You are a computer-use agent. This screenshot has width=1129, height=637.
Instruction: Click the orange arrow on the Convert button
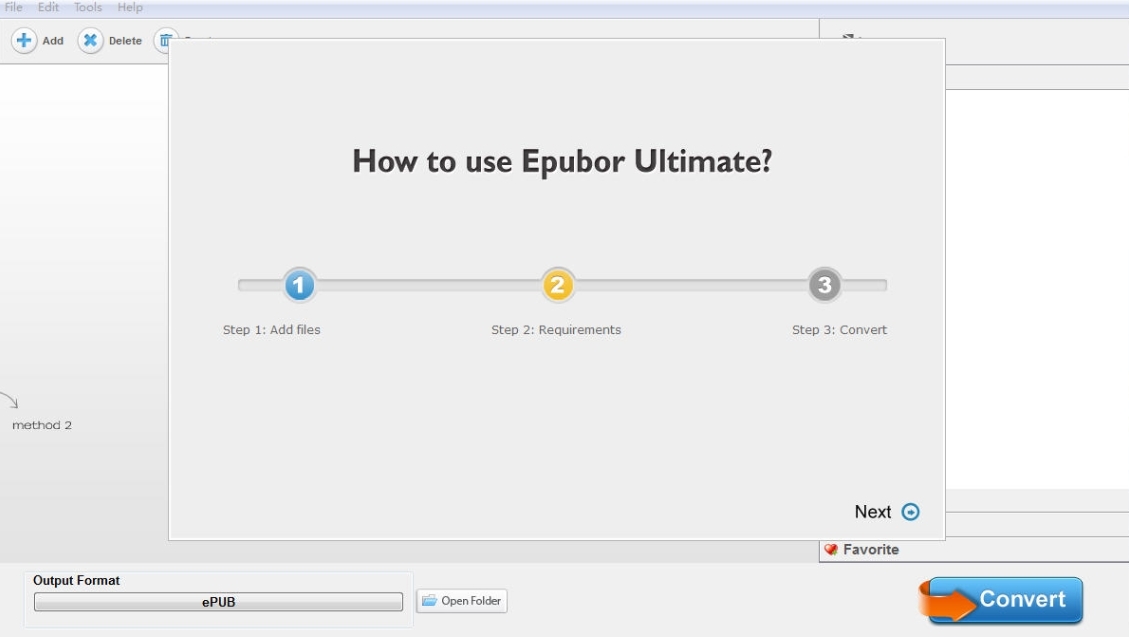[x=947, y=602]
